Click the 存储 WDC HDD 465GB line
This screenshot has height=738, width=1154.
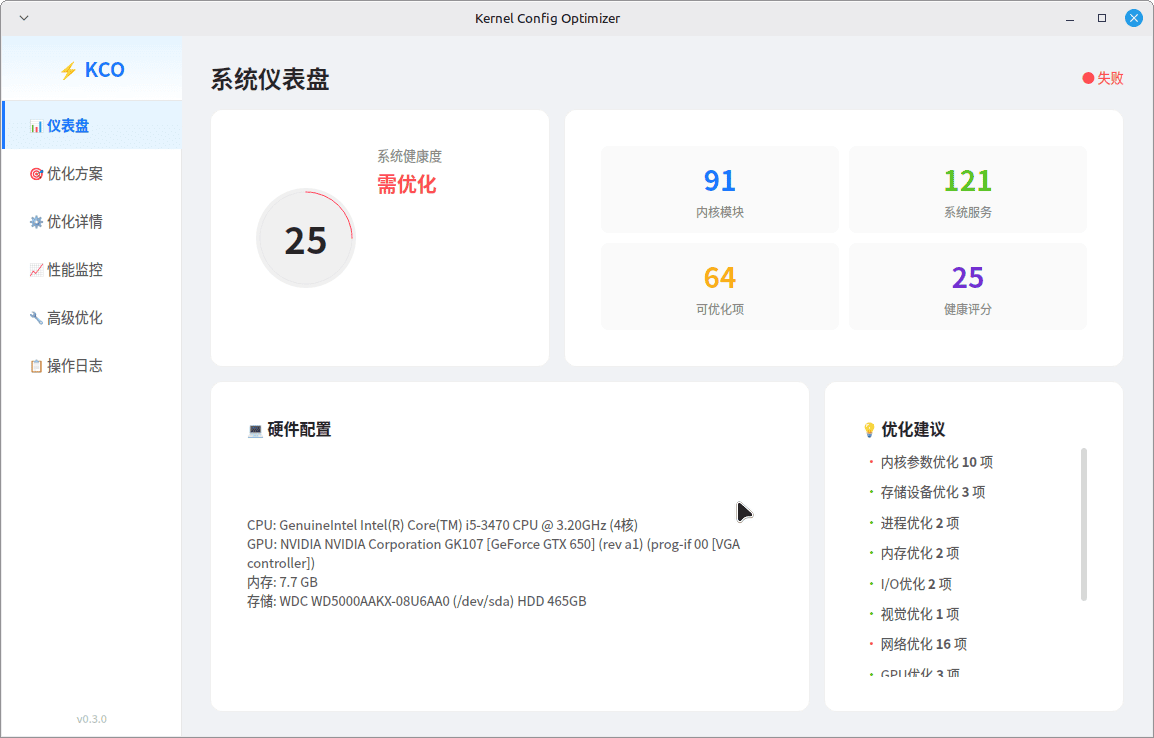point(417,602)
